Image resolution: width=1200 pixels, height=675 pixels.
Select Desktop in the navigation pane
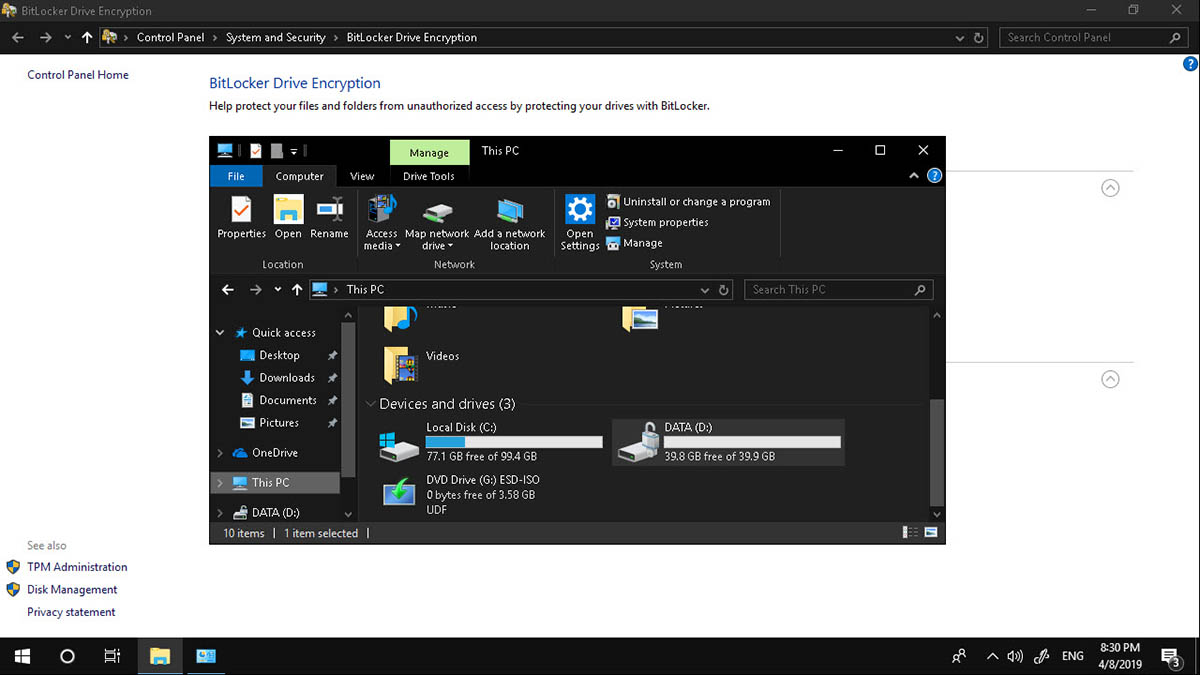click(x=277, y=355)
